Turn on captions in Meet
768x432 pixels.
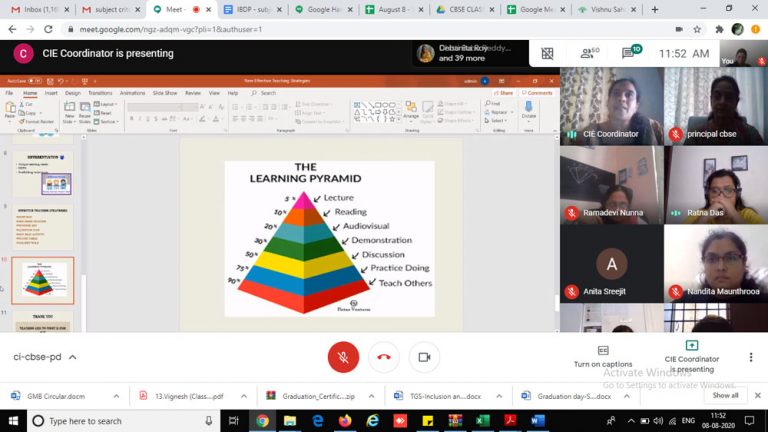click(x=603, y=356)
